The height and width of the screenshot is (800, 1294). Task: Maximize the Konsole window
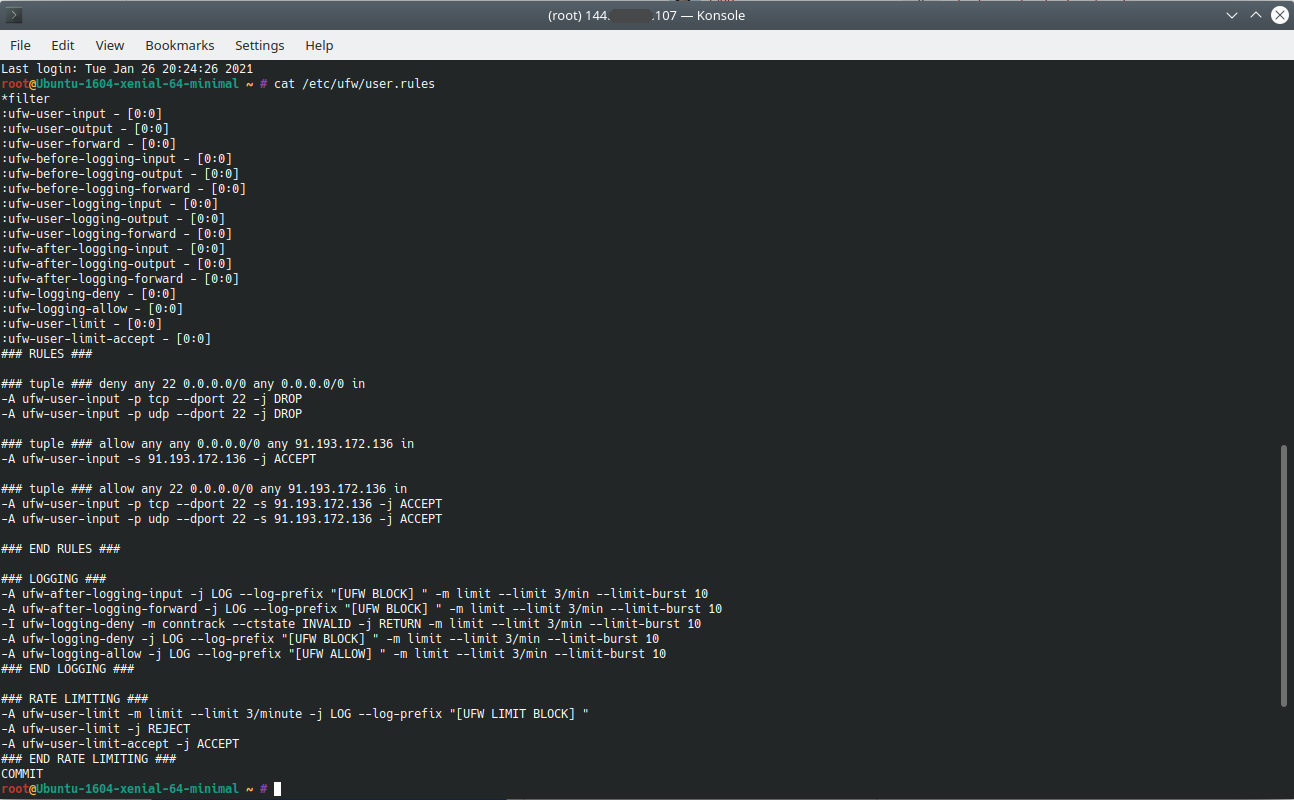[x=1255, y=15]
